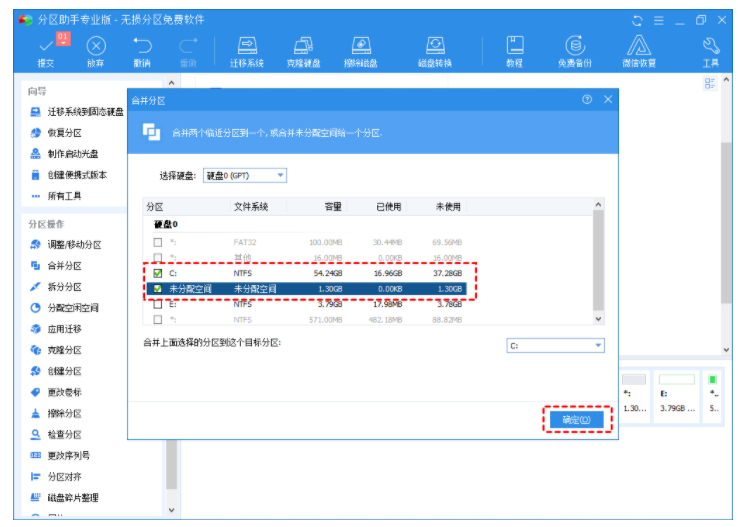Click 所有工具 in the wizard panel
The height and width of the screenshot is (527, 738).
tap(63, 196)
